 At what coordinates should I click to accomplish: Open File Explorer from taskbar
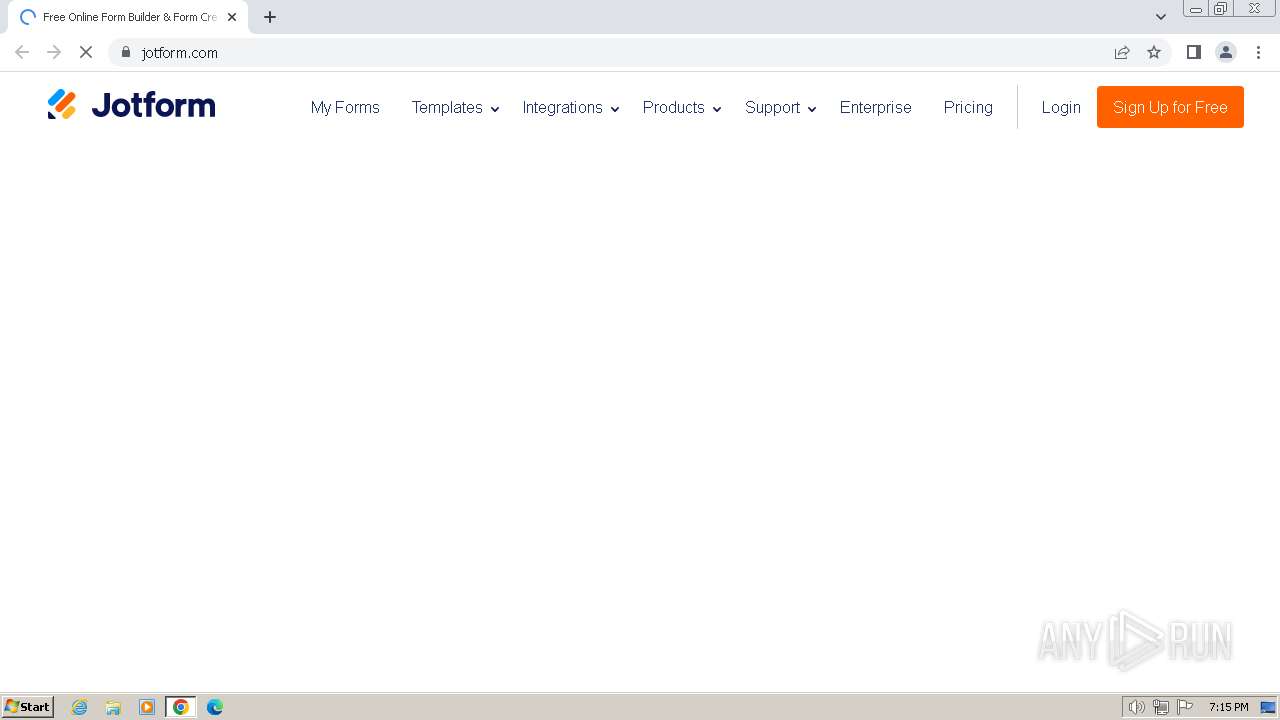113,707
